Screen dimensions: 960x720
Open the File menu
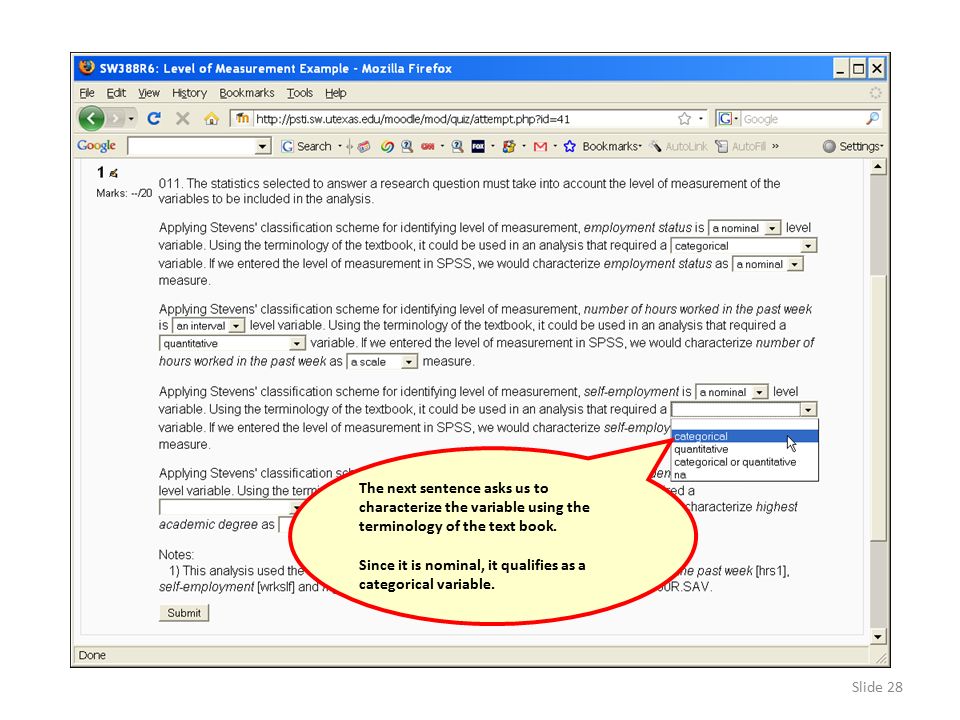[x=86, y=93]
